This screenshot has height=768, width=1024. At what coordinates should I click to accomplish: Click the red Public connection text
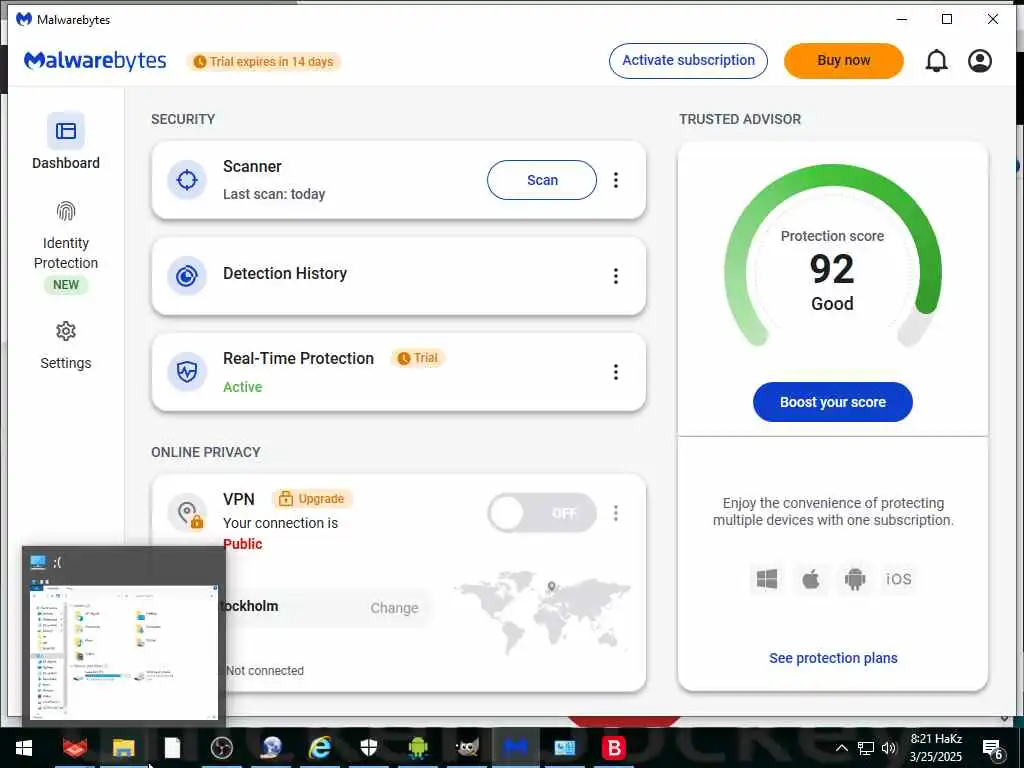click(242, 544)
